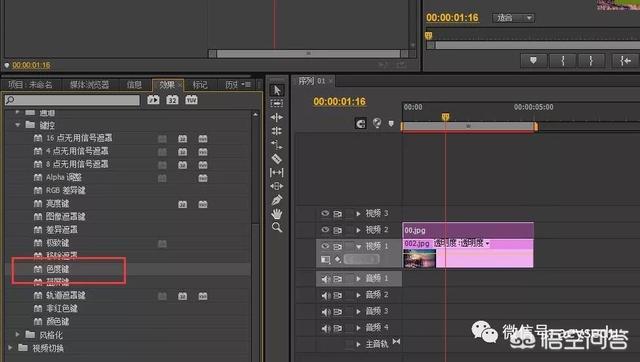The height and width of the screenshot is (362, 640).
Task: Select the 颜色键 effect
Action: point(57,321)
